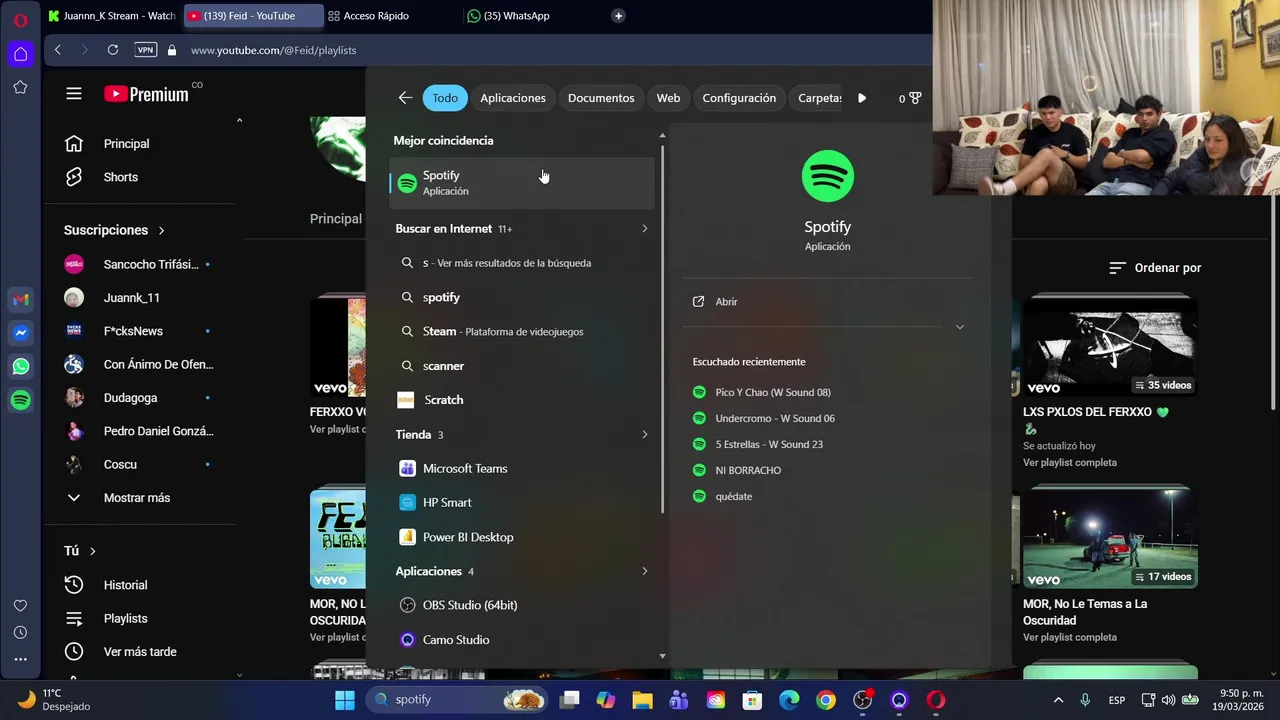1280x720 pixels.
Task: Open the Spotify best match result
Action: tap(522, 183)
